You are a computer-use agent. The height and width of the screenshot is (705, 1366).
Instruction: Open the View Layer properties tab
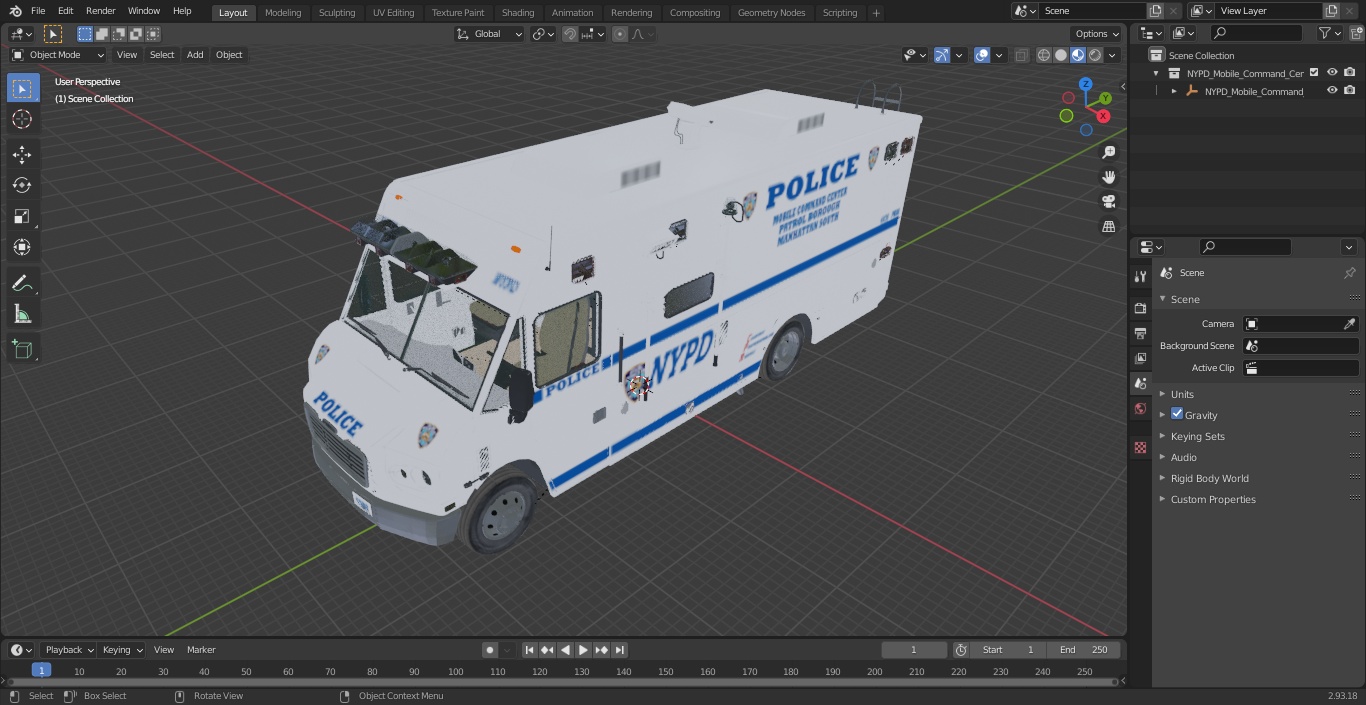1140,358
